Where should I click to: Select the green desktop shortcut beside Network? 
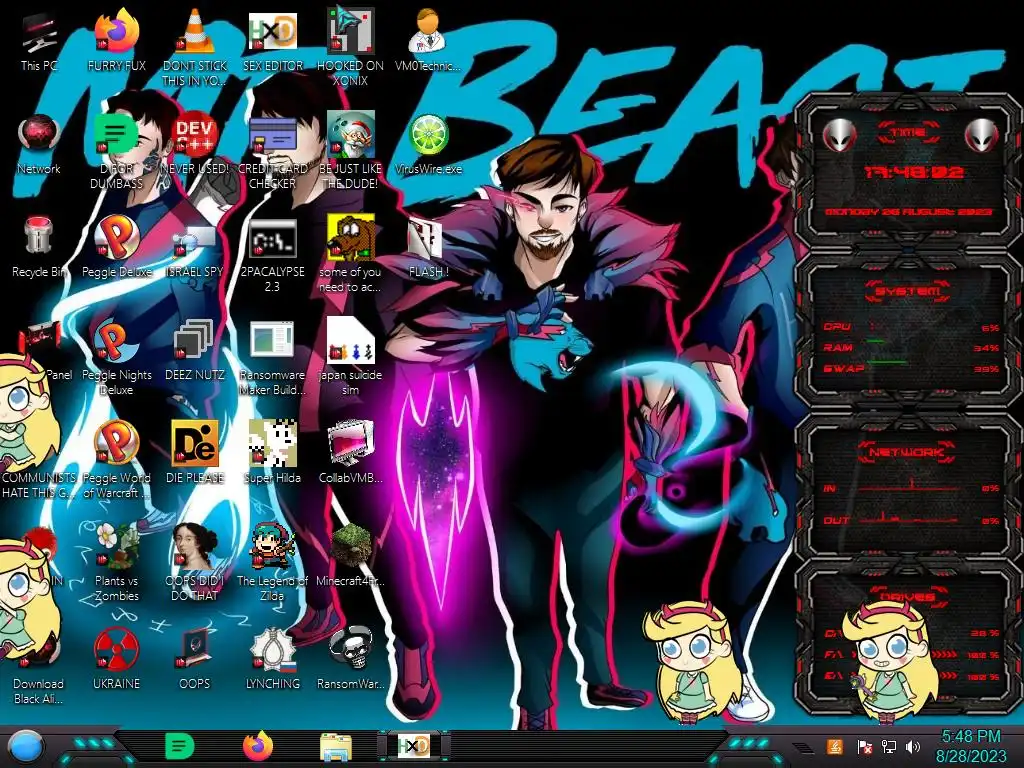[116, 136]
